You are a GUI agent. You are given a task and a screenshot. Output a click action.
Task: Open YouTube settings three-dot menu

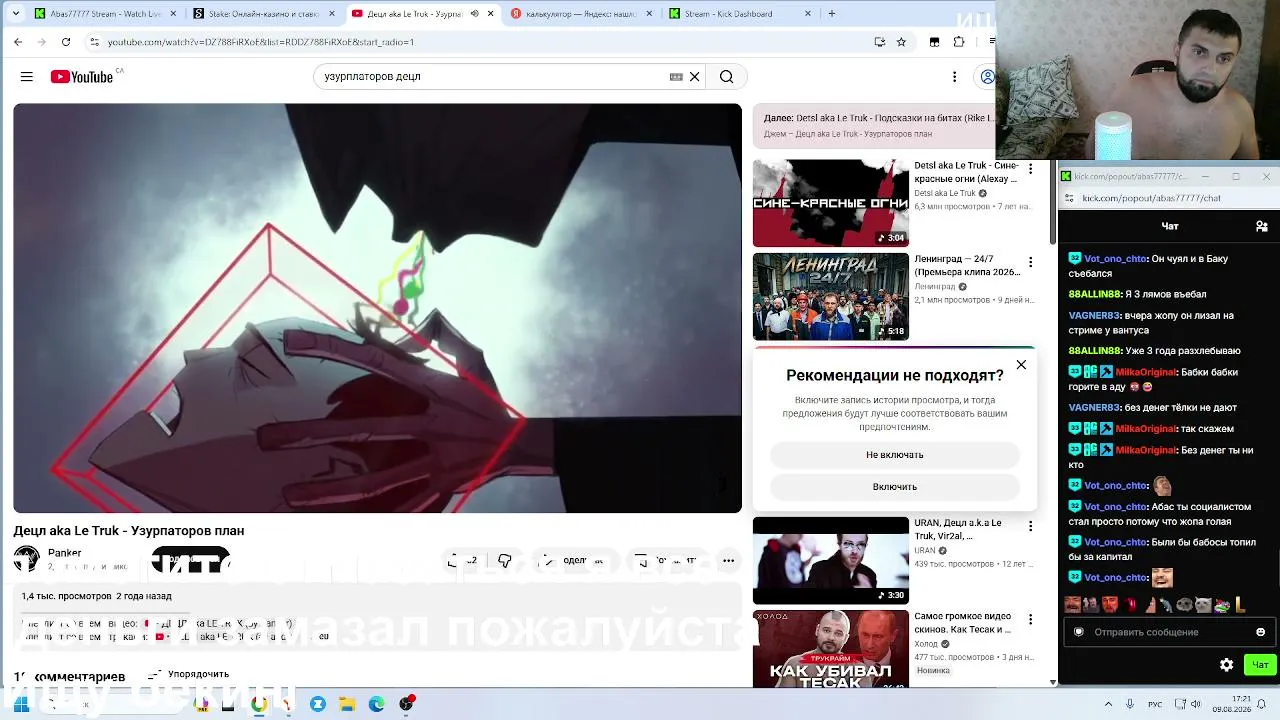955,77
